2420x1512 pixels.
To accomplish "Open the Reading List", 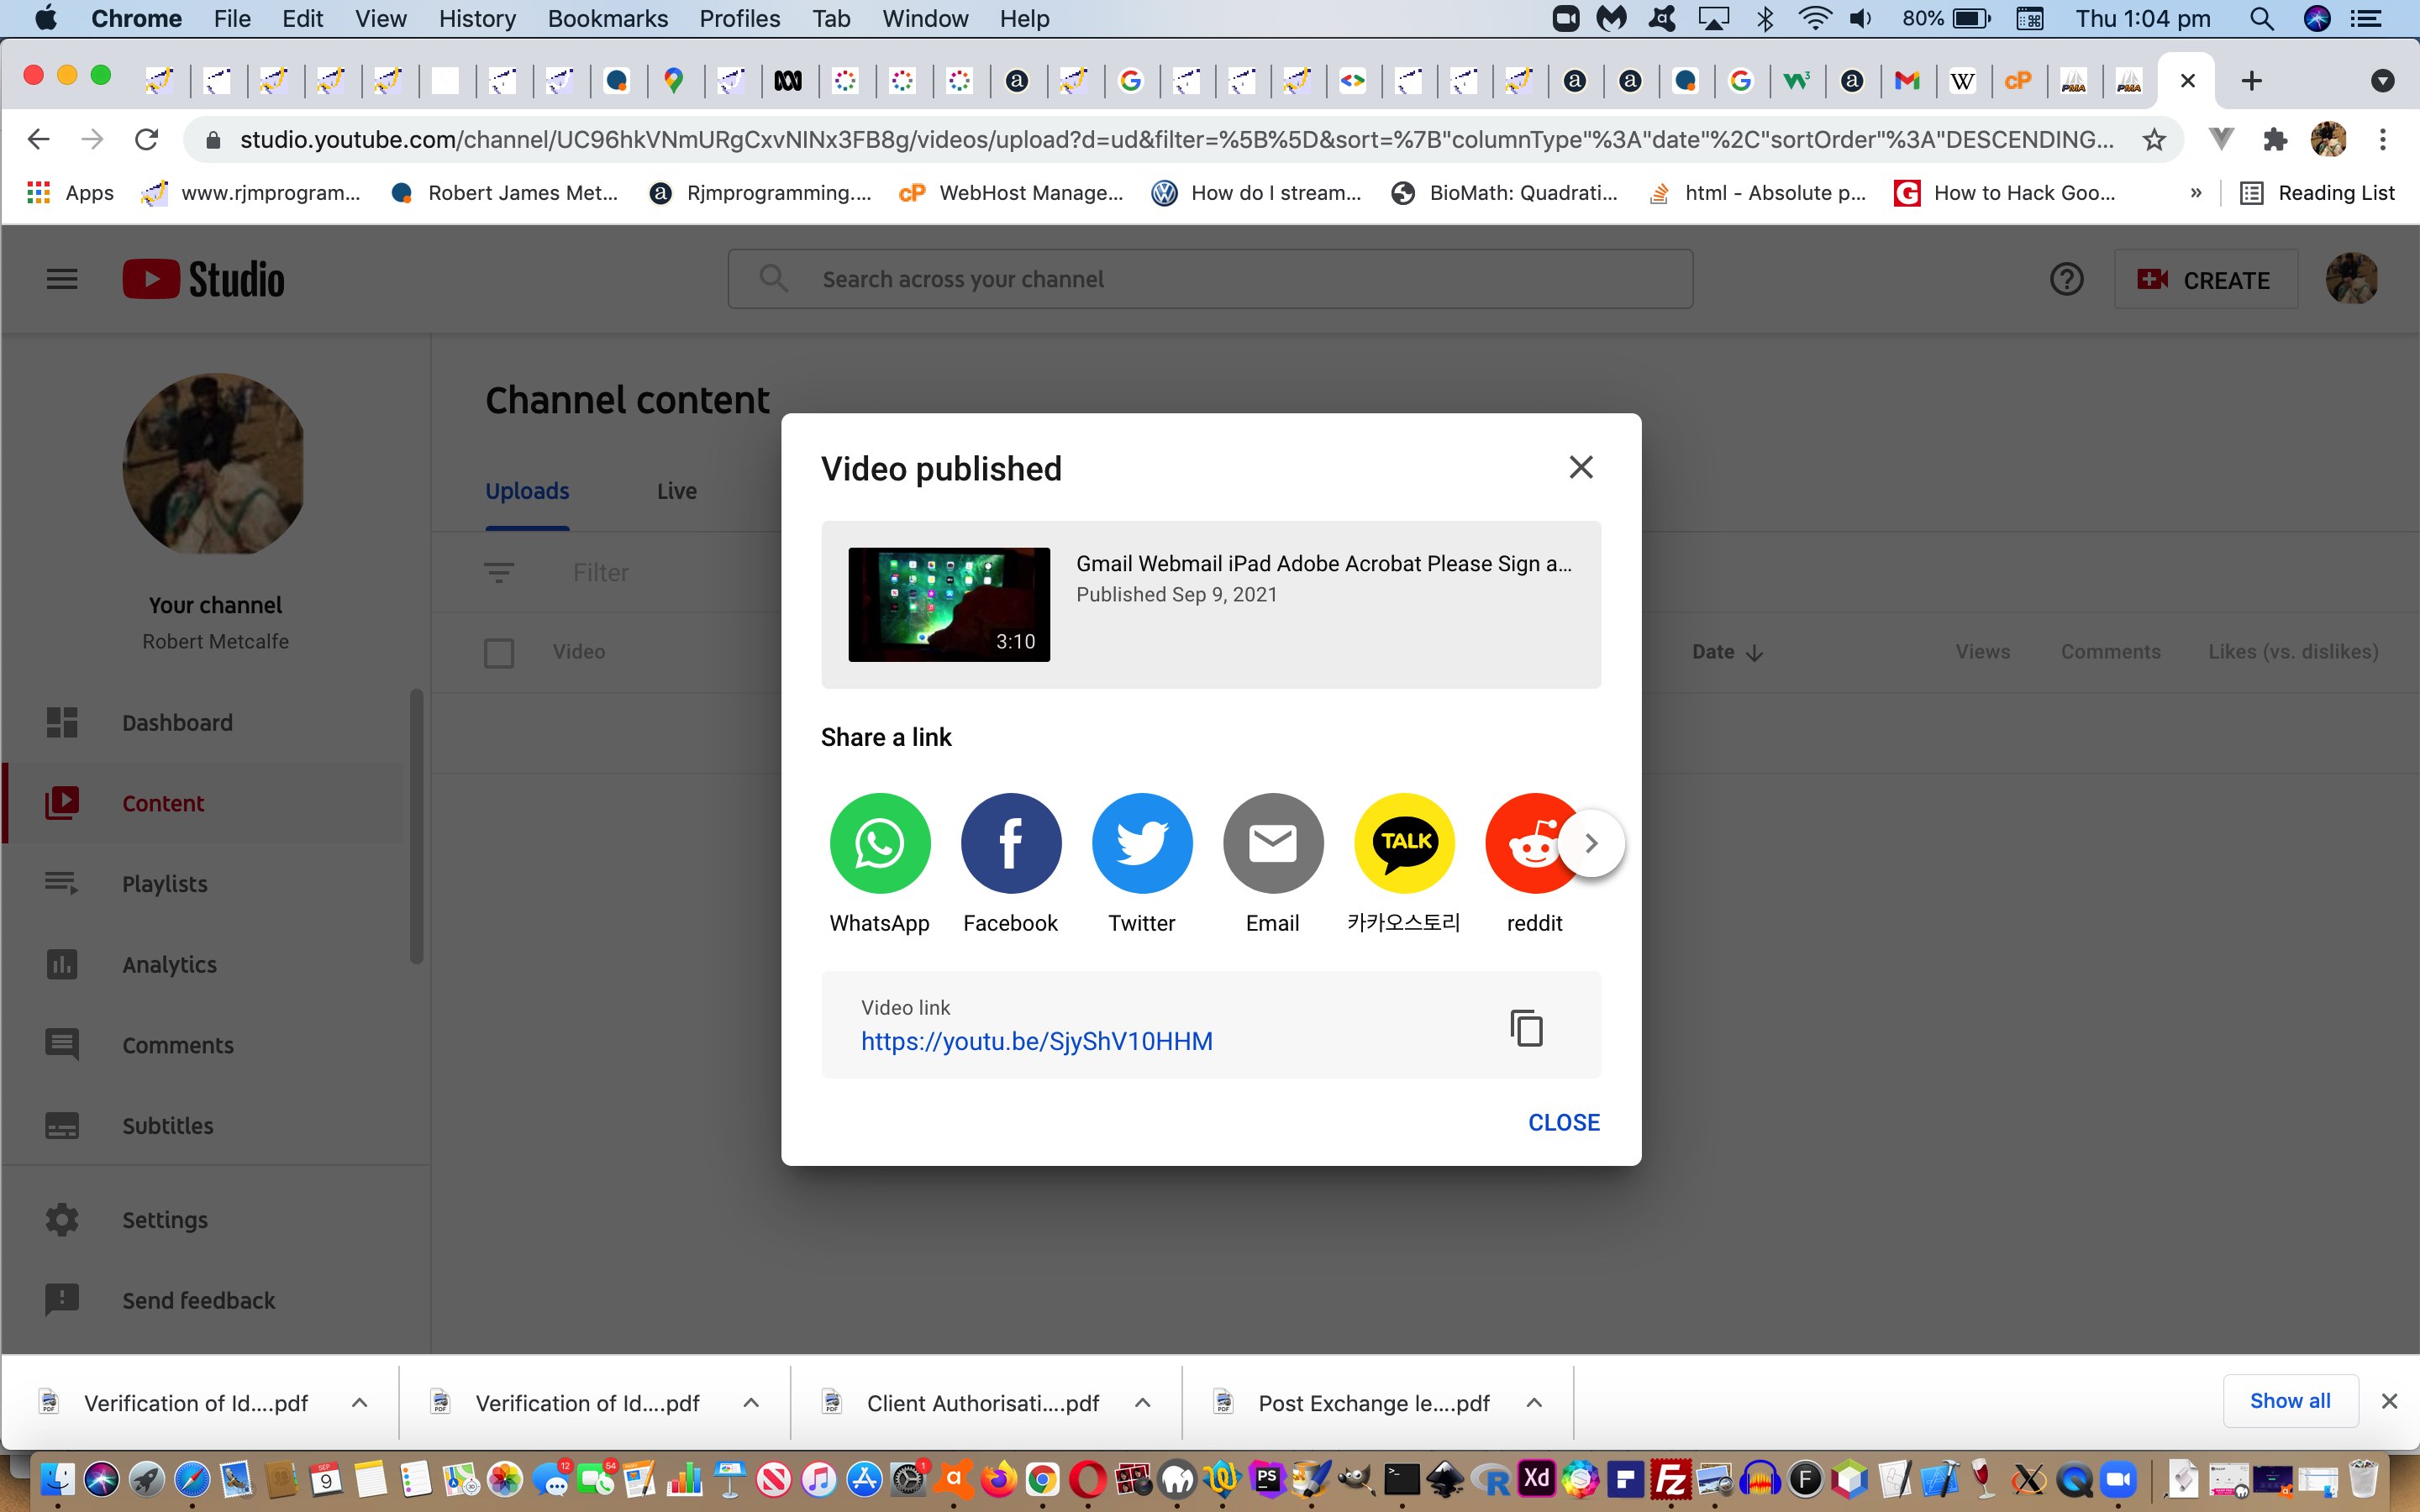I will pos(2317,193).
